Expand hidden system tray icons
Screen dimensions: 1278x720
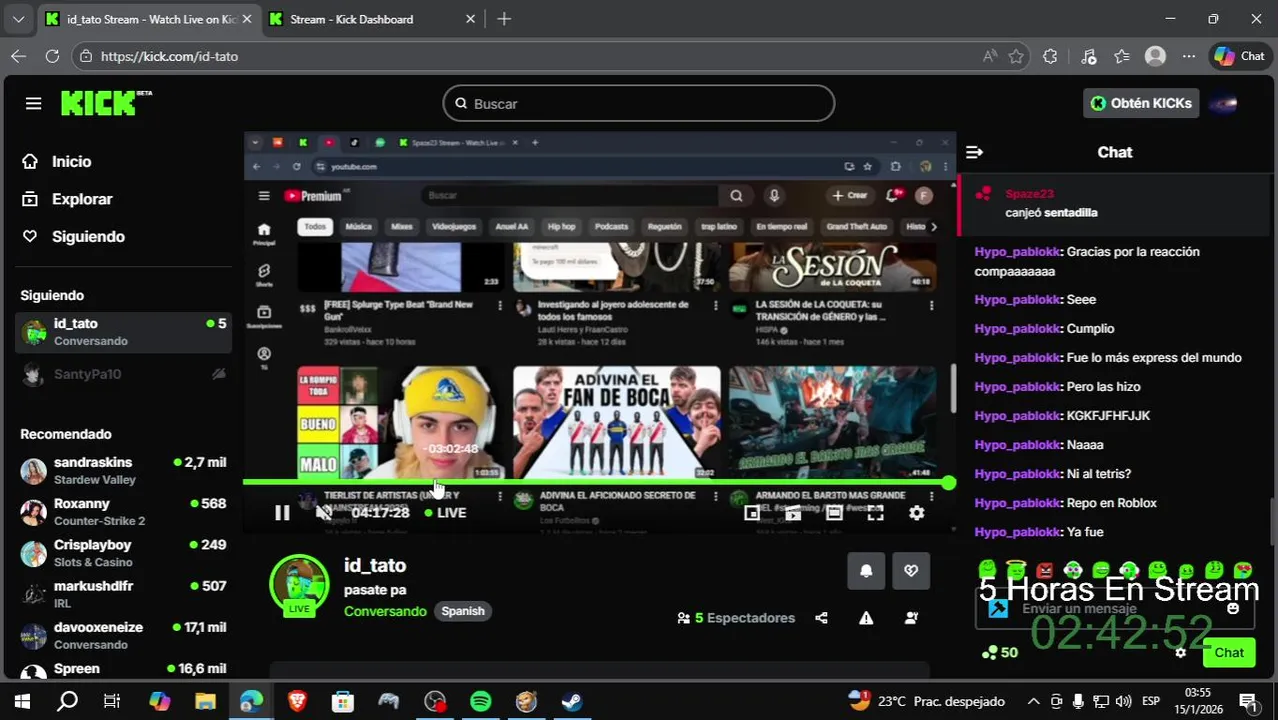point(1034,701)
